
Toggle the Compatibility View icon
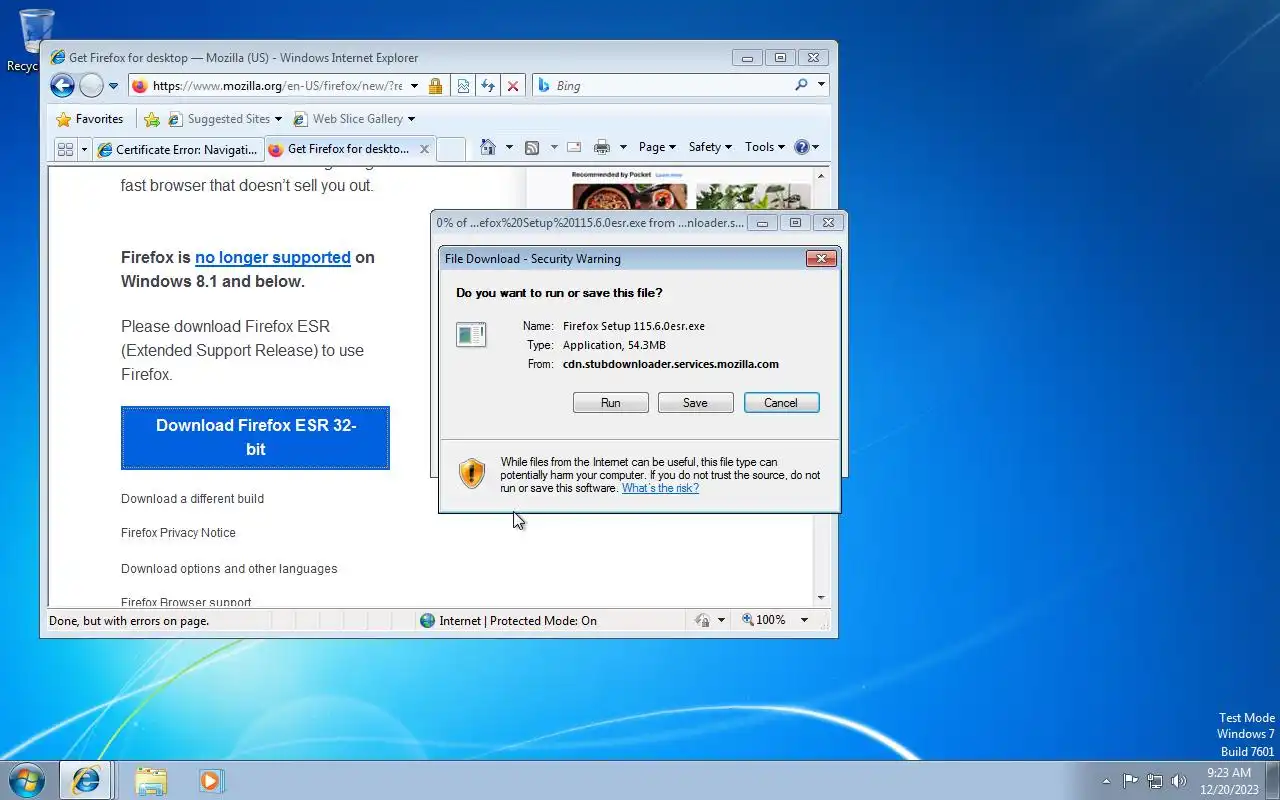pyautogui.click(x=463, y=86)
